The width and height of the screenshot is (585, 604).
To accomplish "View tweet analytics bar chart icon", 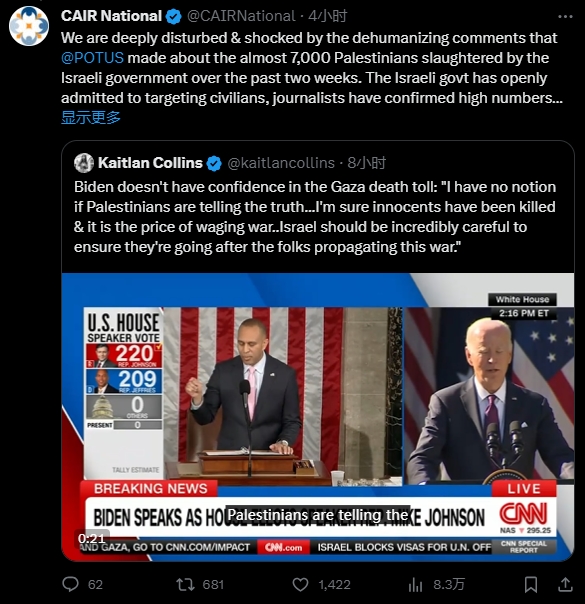I will click(x=415, y=584).
